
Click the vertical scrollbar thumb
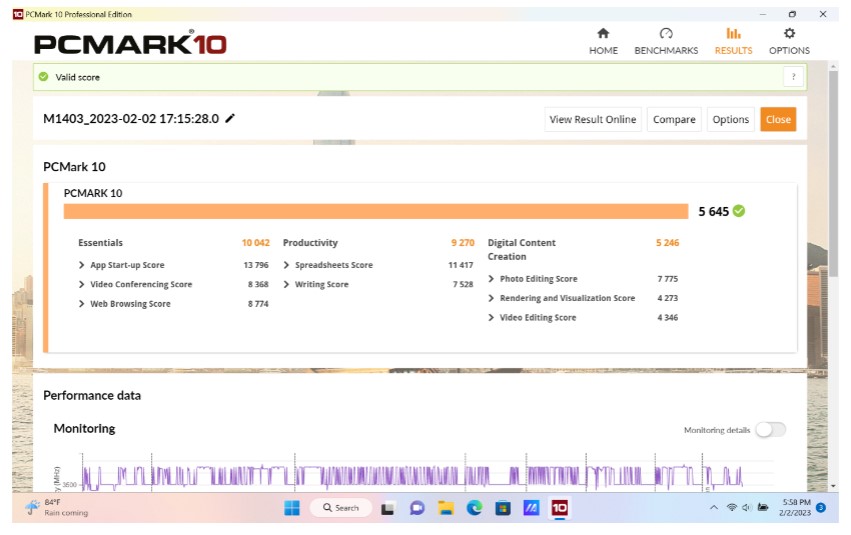tap(833, 174)
